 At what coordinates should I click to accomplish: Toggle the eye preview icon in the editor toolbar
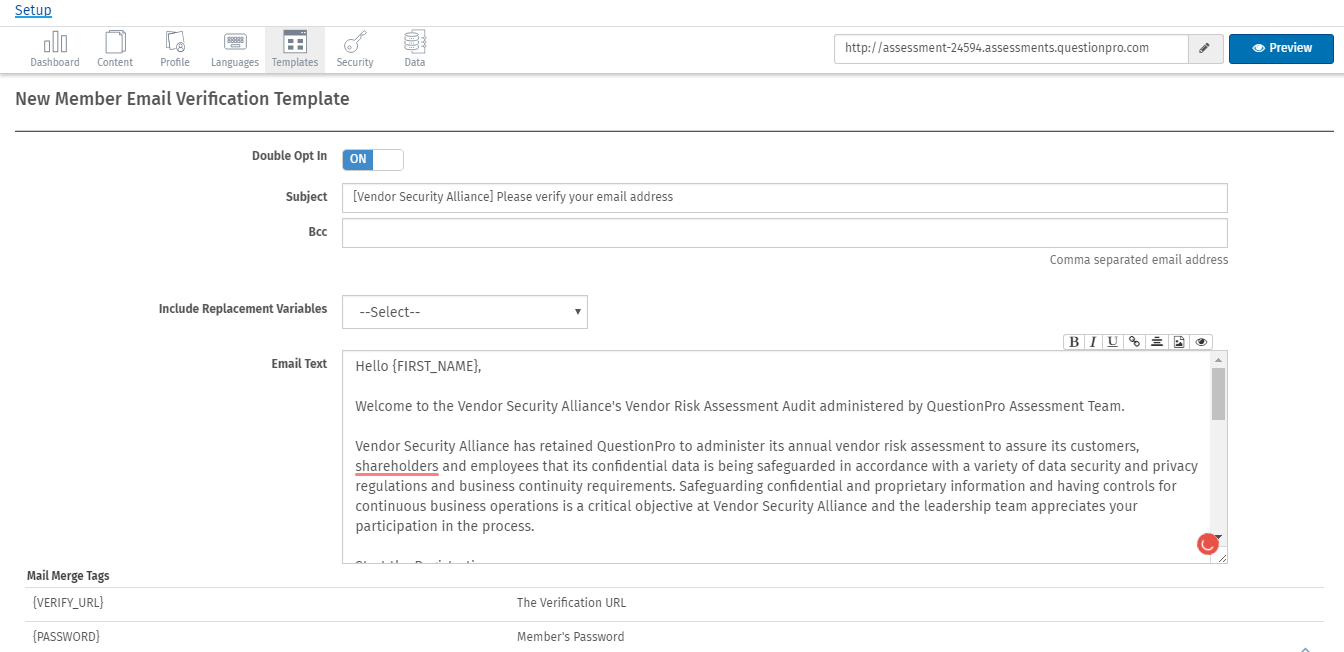tap(1201, 341)
